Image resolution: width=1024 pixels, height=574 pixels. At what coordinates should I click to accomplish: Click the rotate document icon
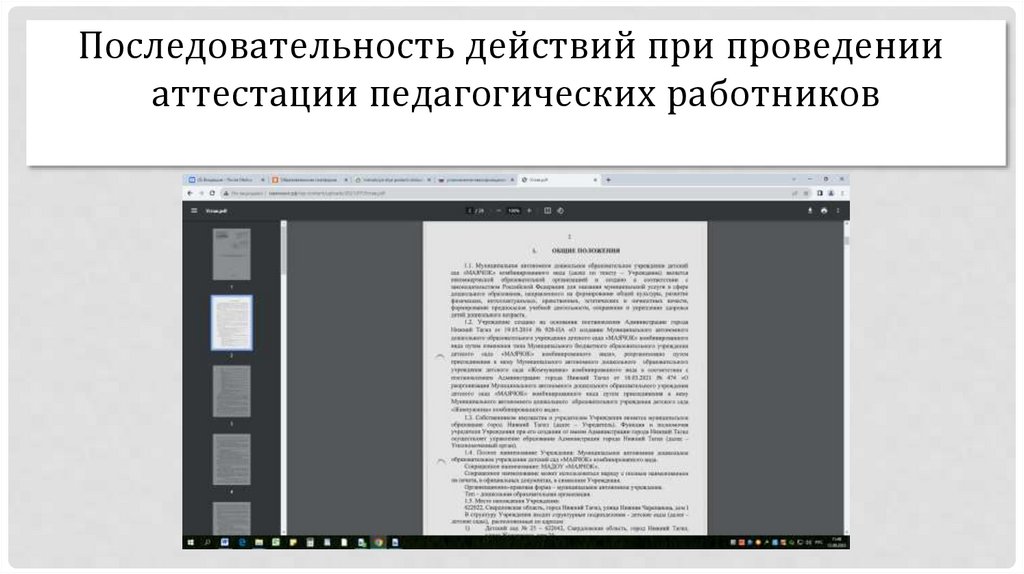560,211
